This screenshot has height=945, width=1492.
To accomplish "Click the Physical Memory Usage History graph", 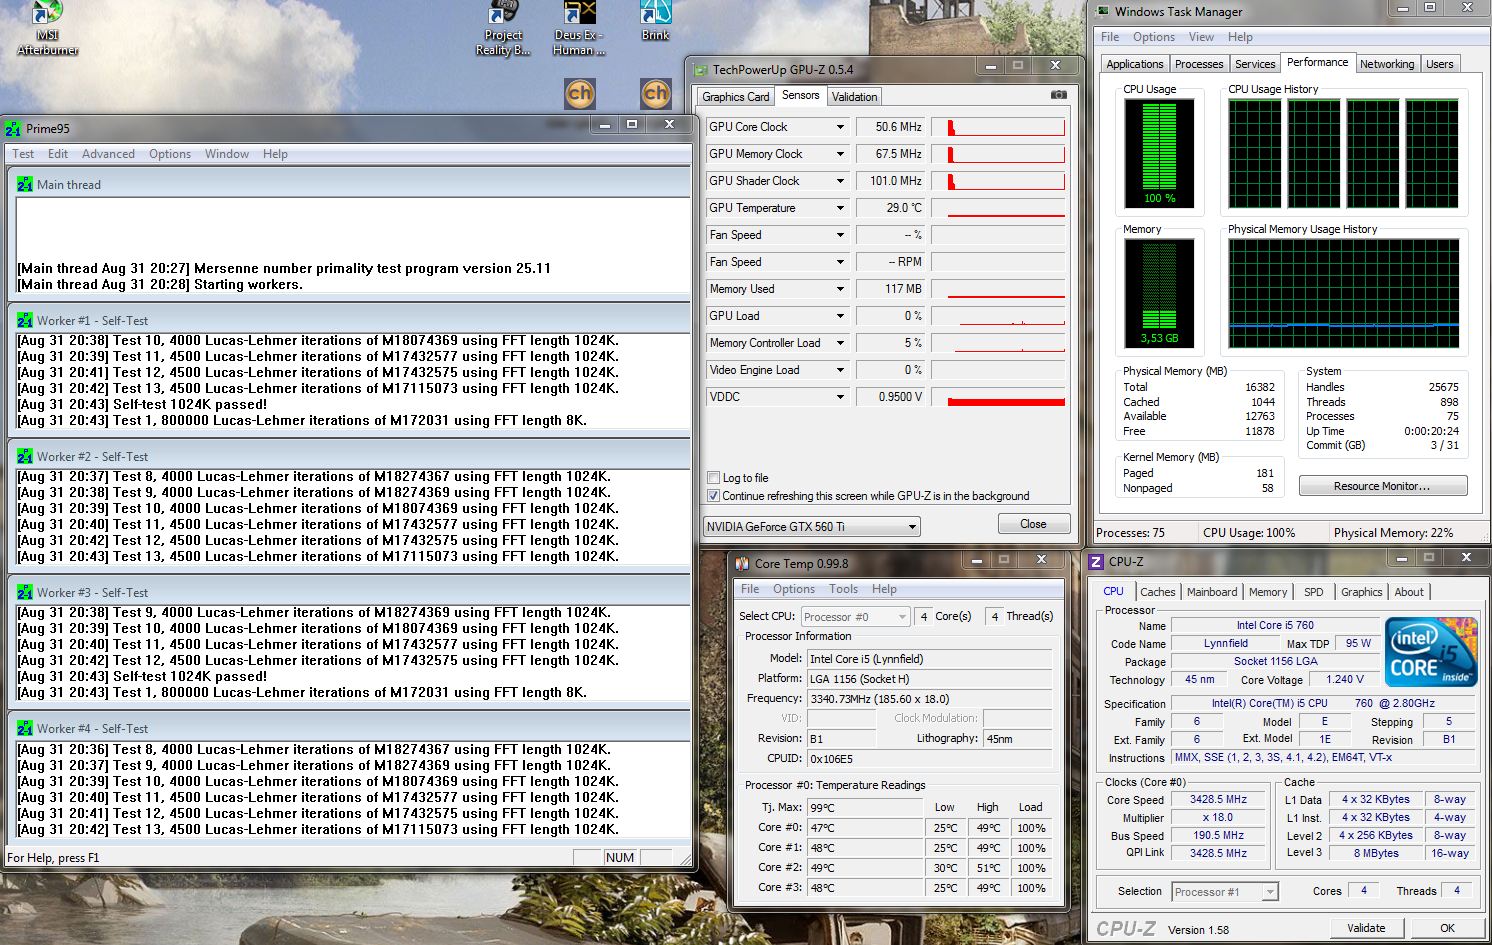I will 1343,294.
